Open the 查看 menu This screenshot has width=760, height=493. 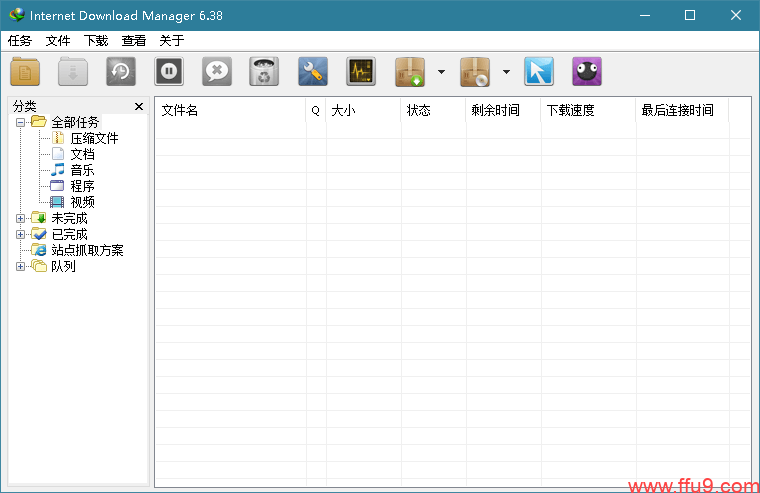(134, 41)
